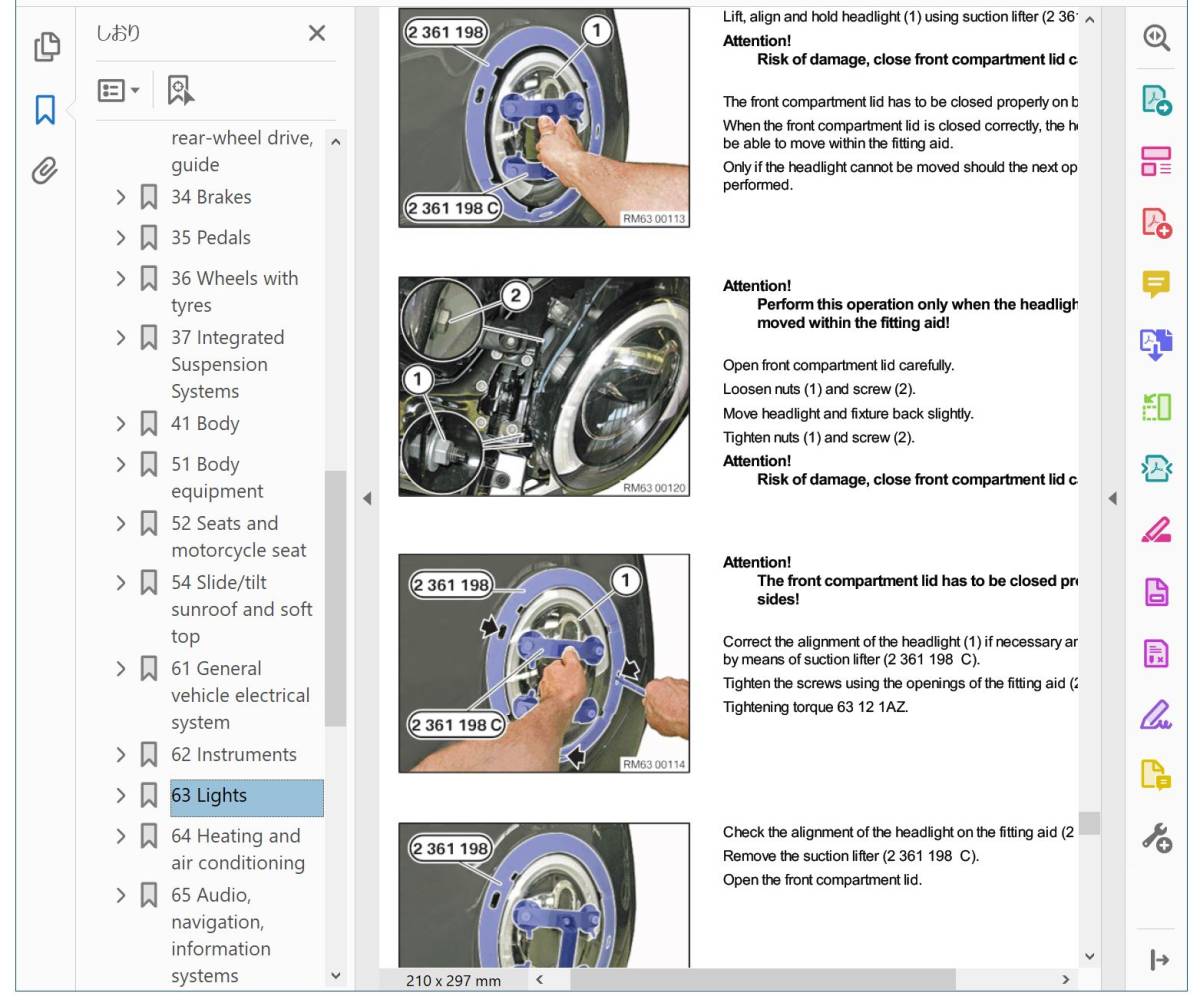Go to 36 Wheels with tyres bookmark

(235, 292)
